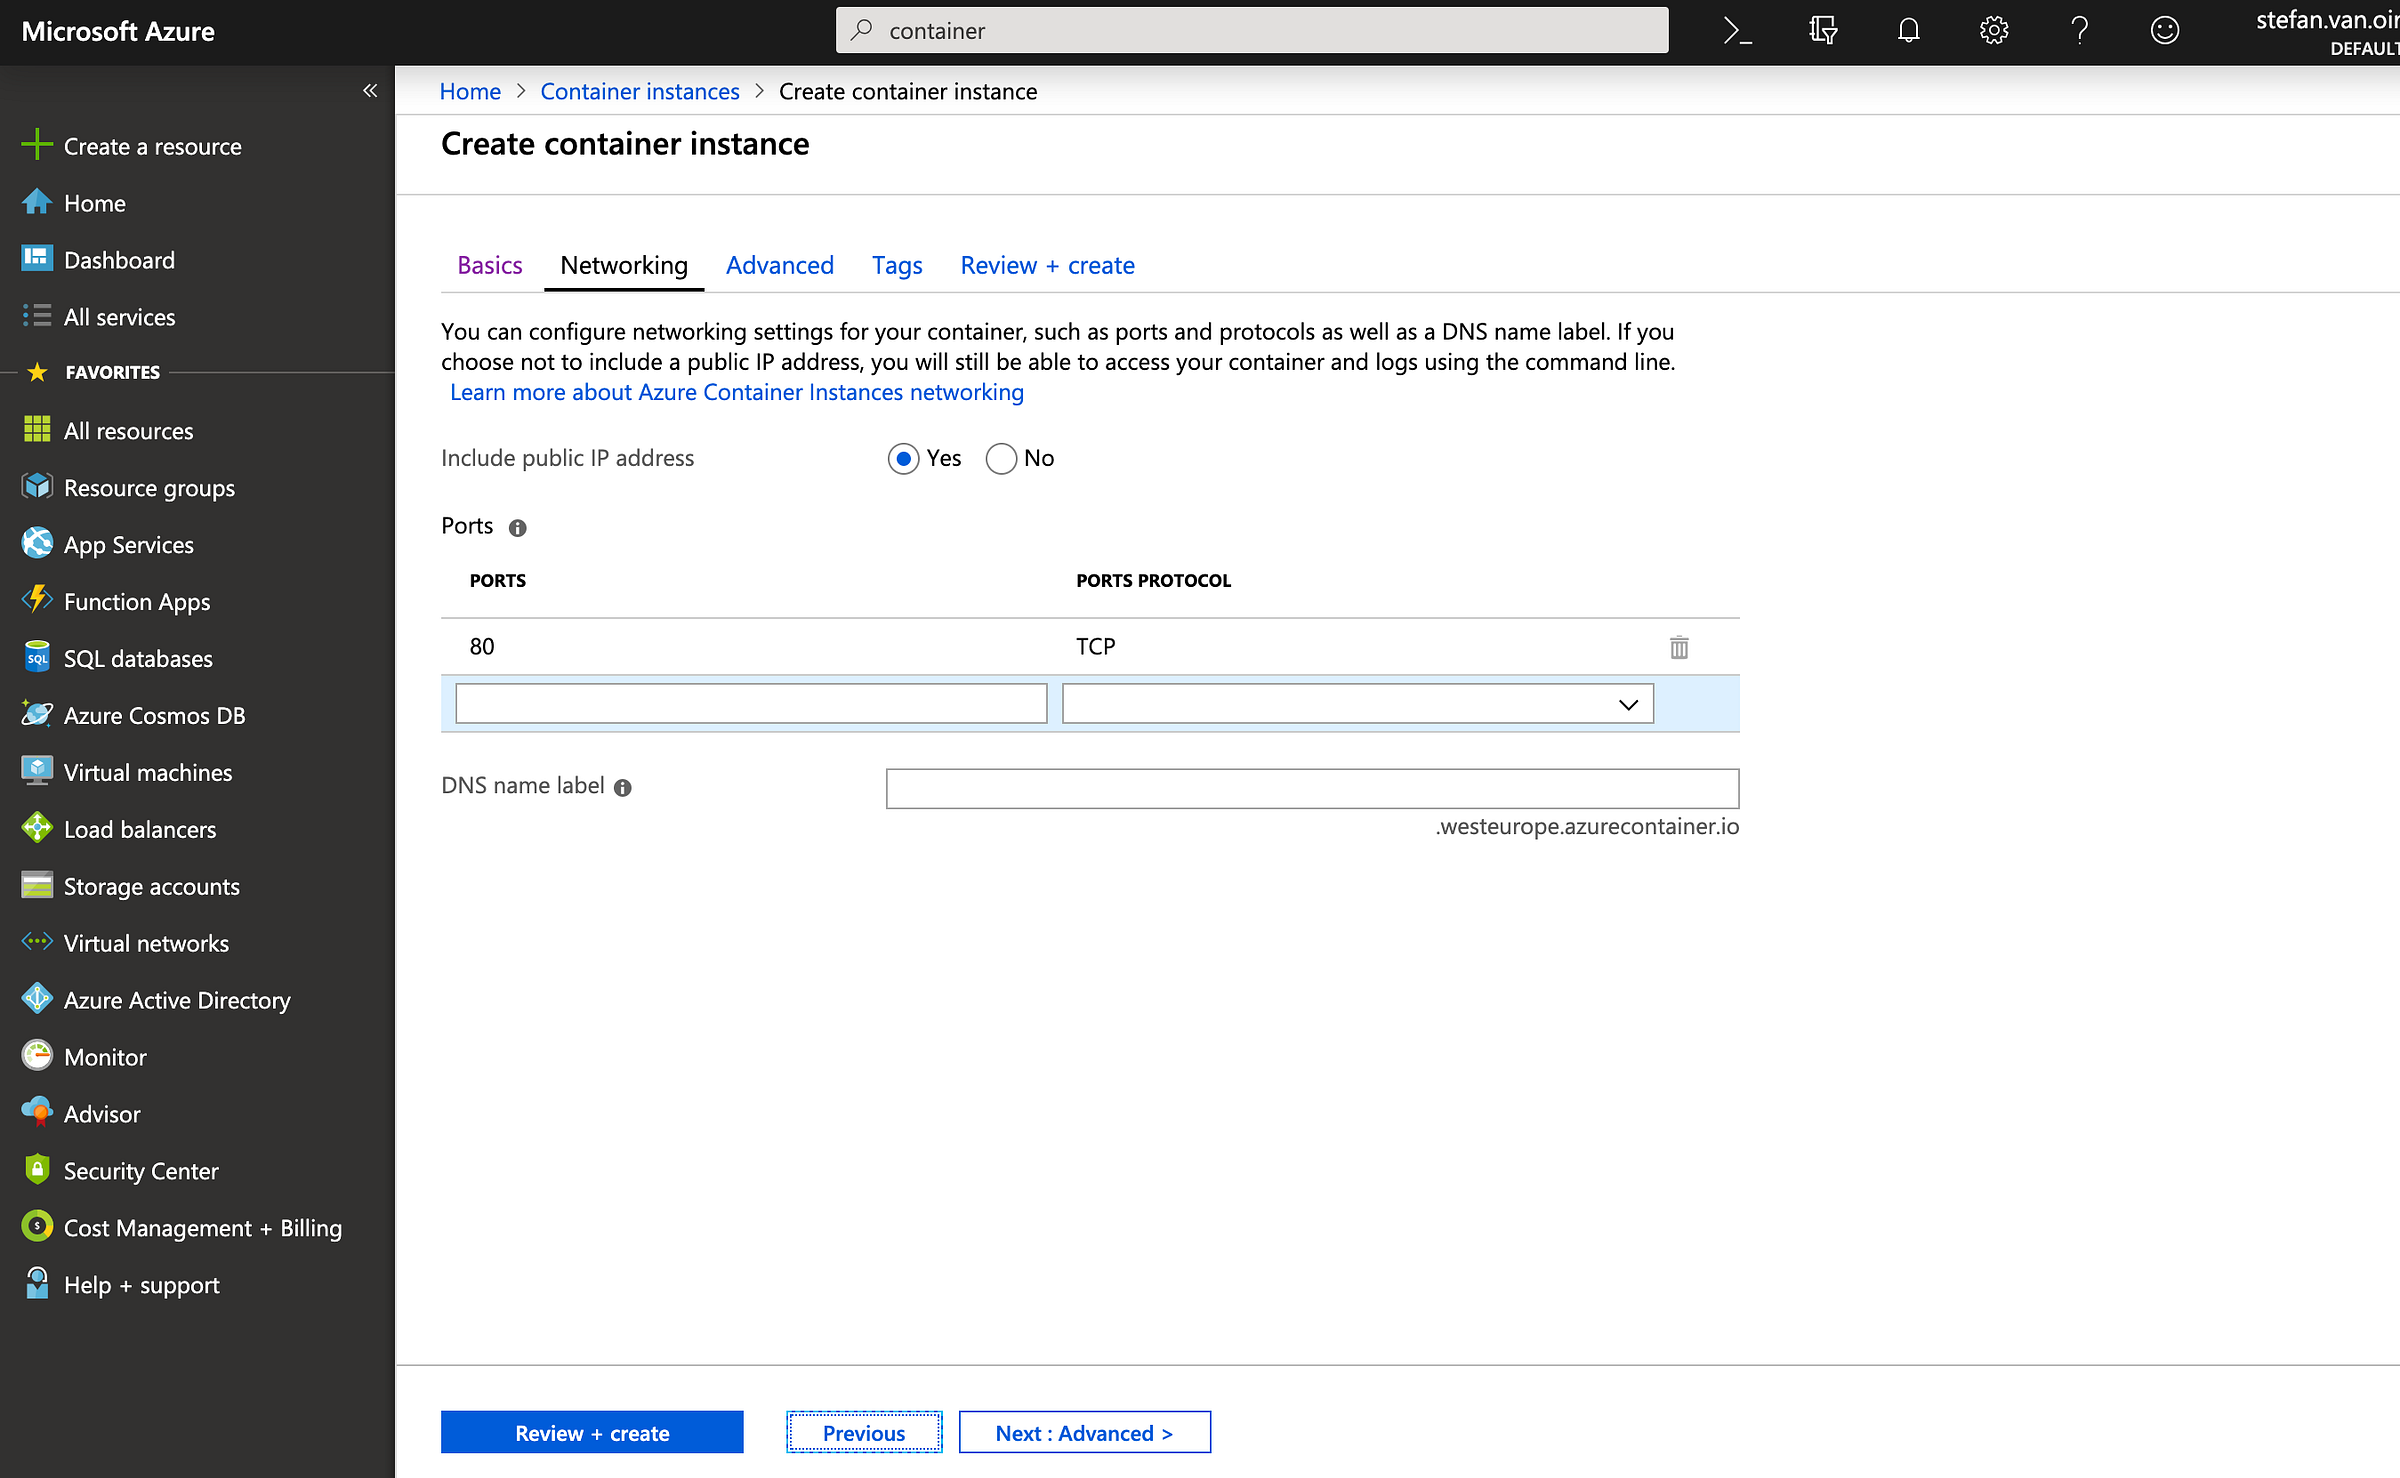This screenshot has width=2400, height=1478.
Task: Expand the ports protocol dropdown
Action: 1357,704
